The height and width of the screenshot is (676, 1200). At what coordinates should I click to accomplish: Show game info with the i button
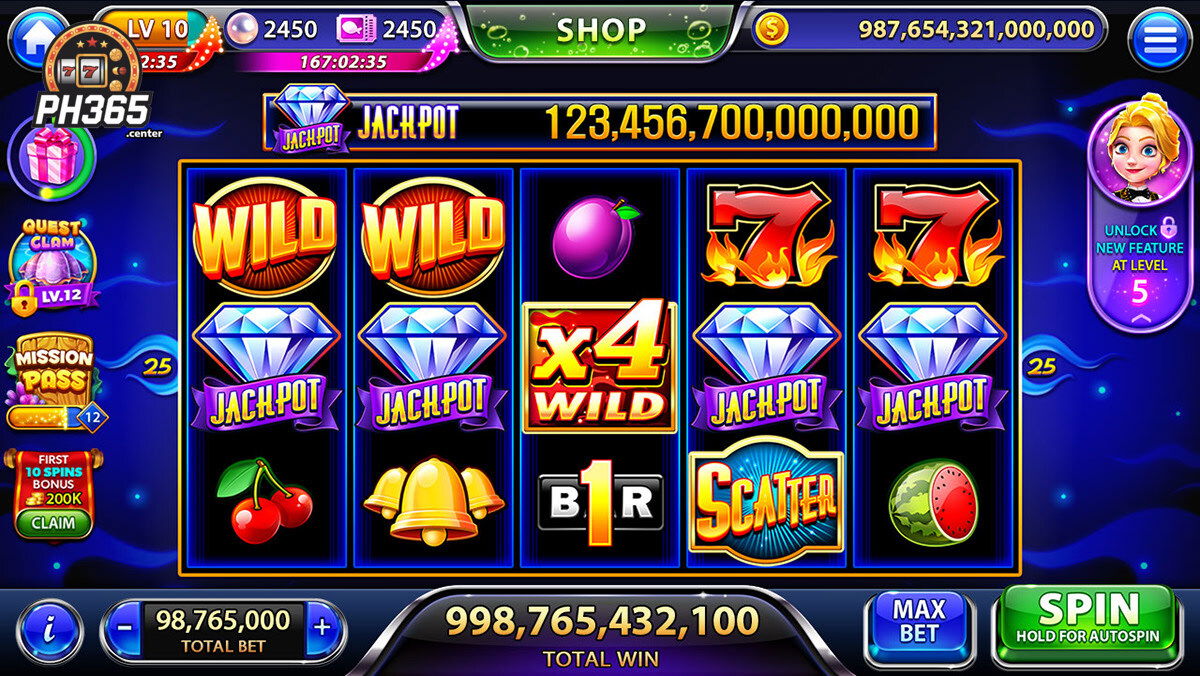coord(49,630)
